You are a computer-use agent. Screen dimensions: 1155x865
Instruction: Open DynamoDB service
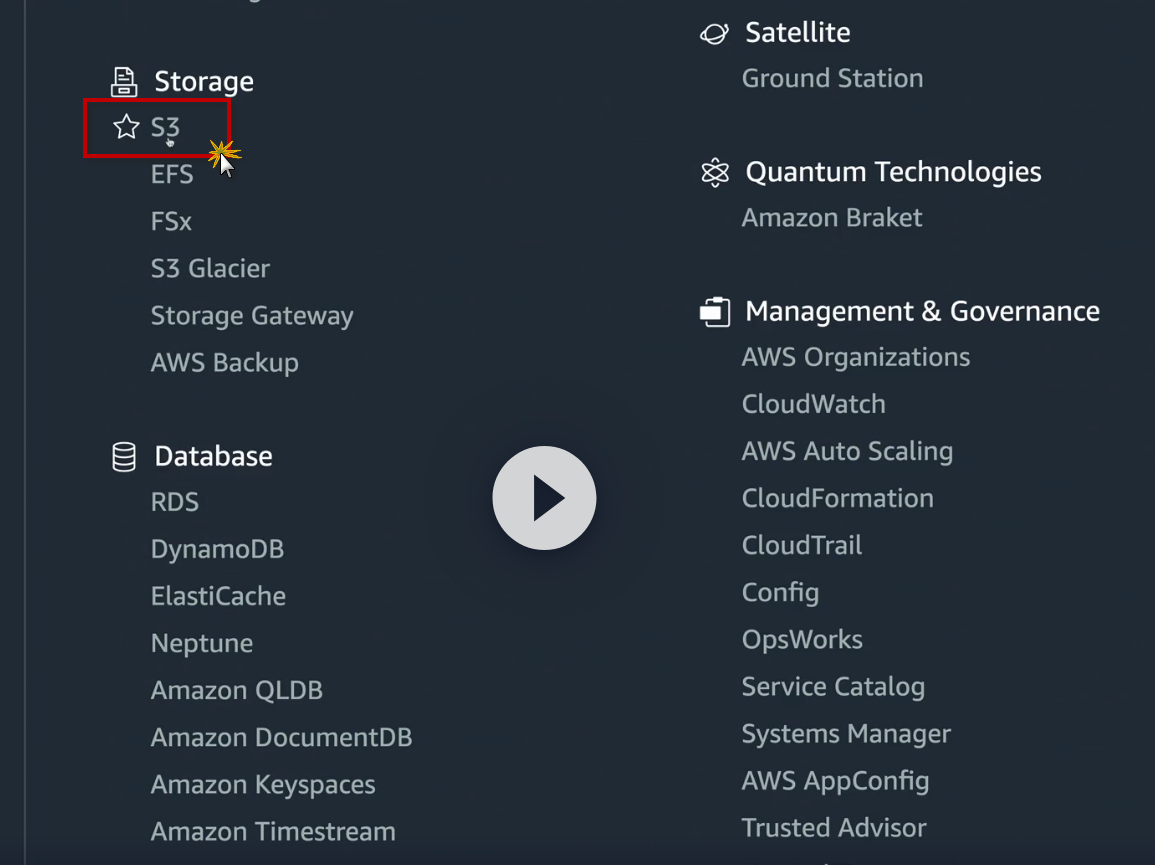point(217,549)
